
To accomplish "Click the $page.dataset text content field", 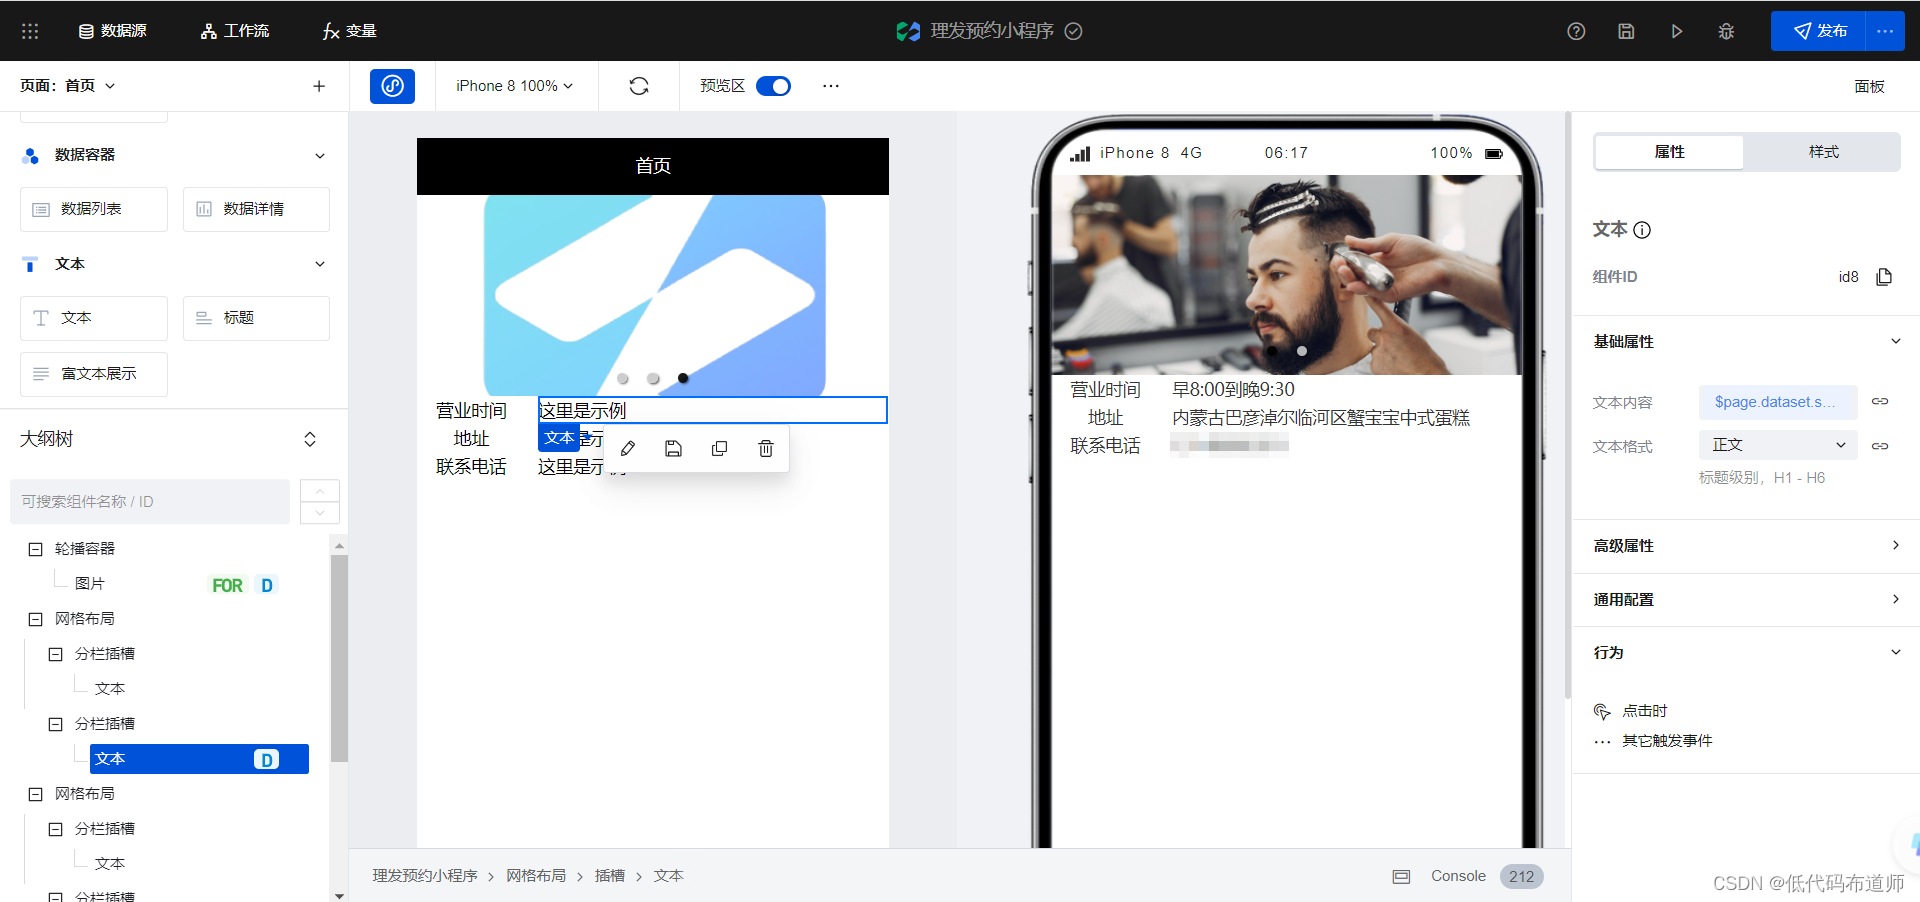I will click(x=1778, y=402).
